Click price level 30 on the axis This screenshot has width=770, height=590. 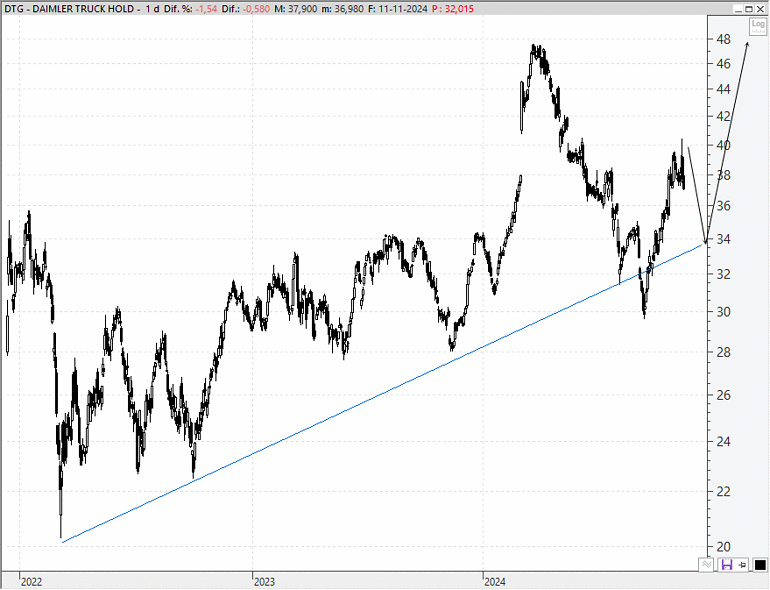pyautogui.click(x=723, y=312)
